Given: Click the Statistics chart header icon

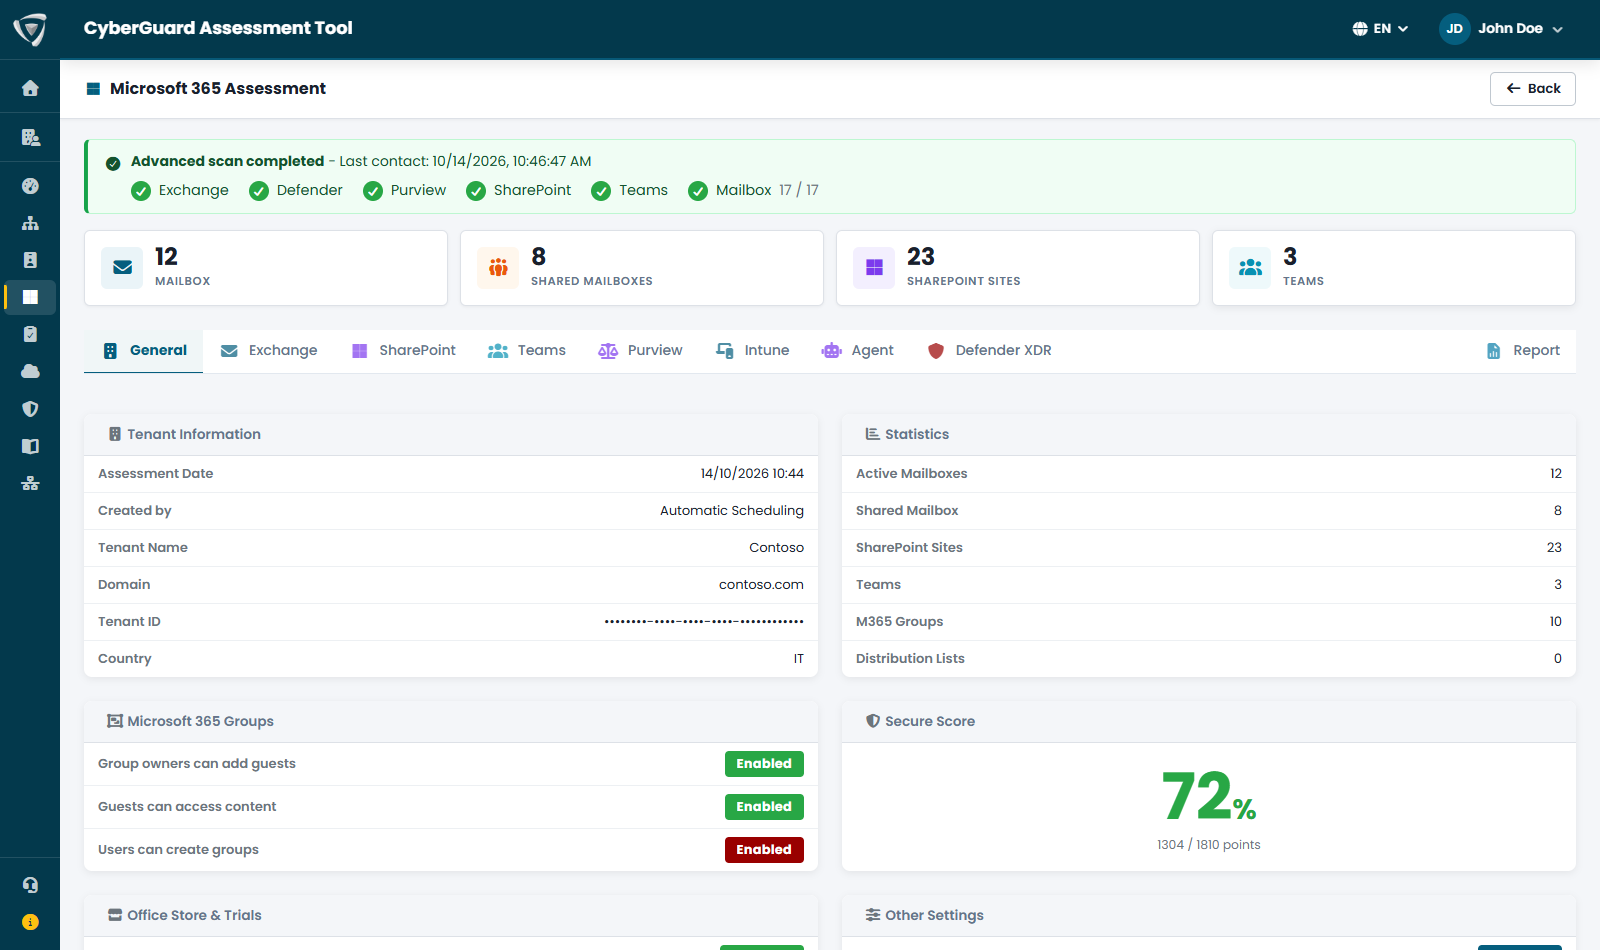Looking at the screenshot, I should coord(872,434).
